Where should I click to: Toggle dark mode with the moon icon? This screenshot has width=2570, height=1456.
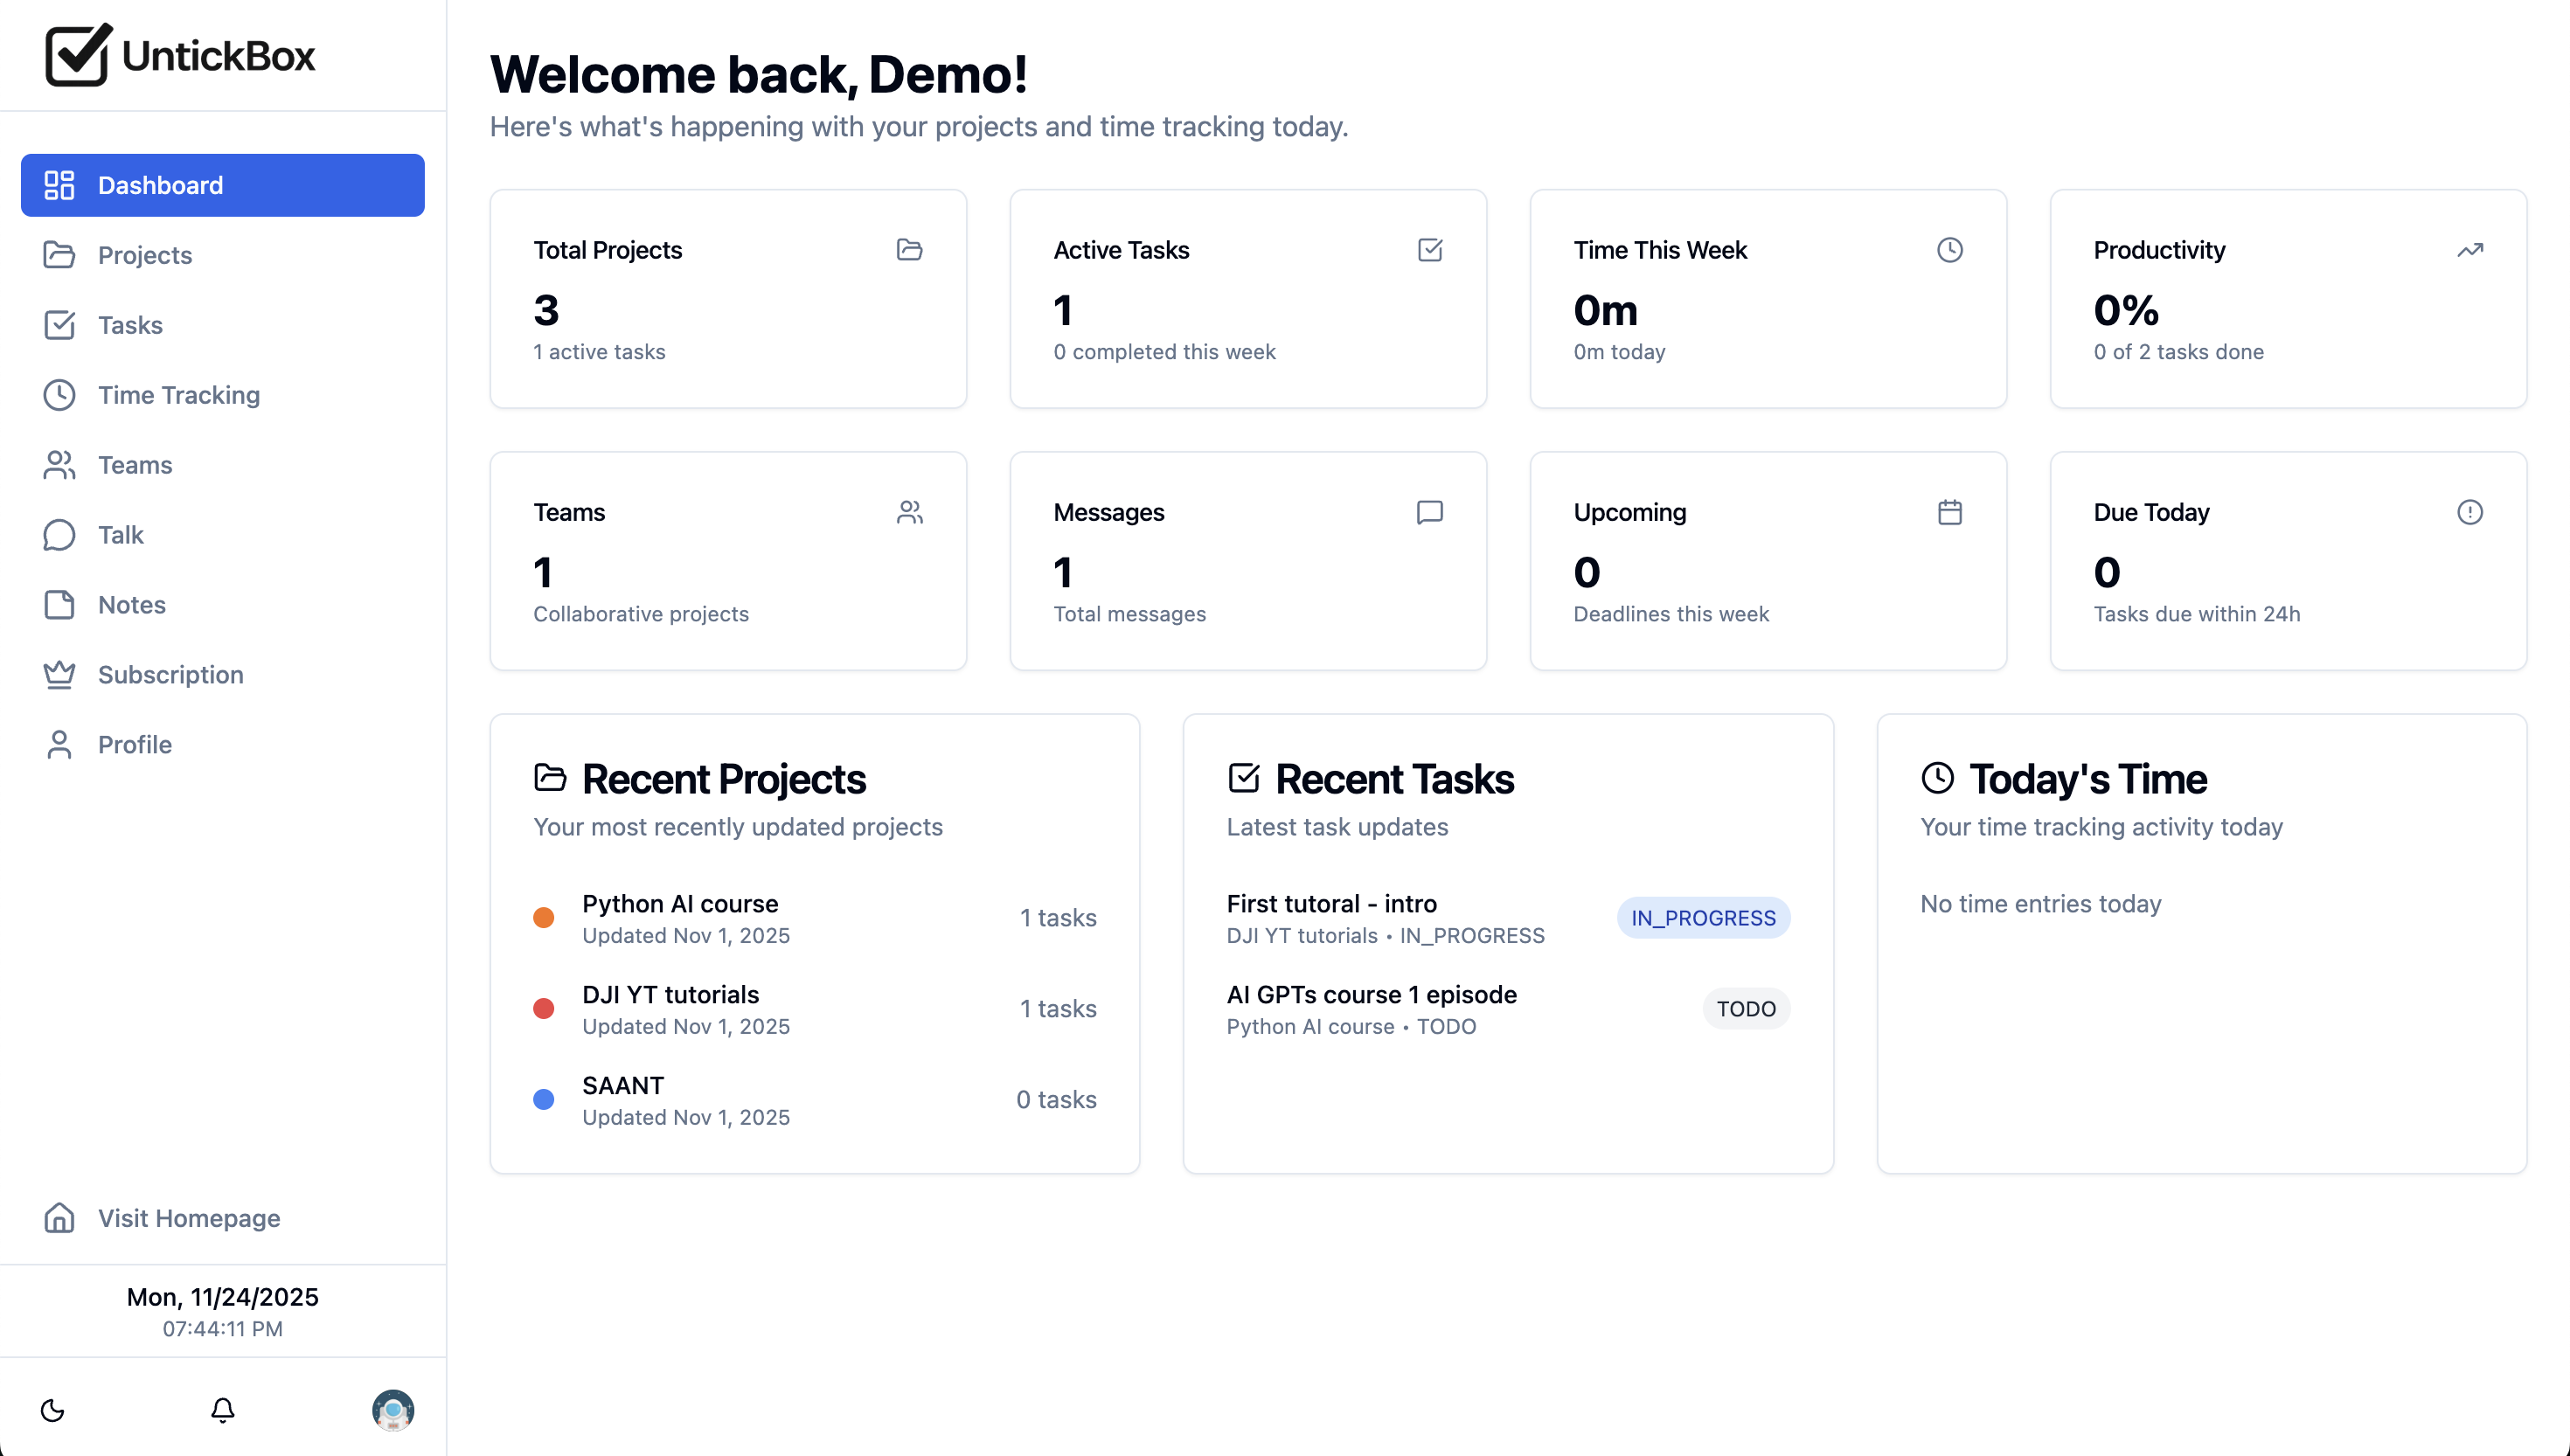point(52,1410)
